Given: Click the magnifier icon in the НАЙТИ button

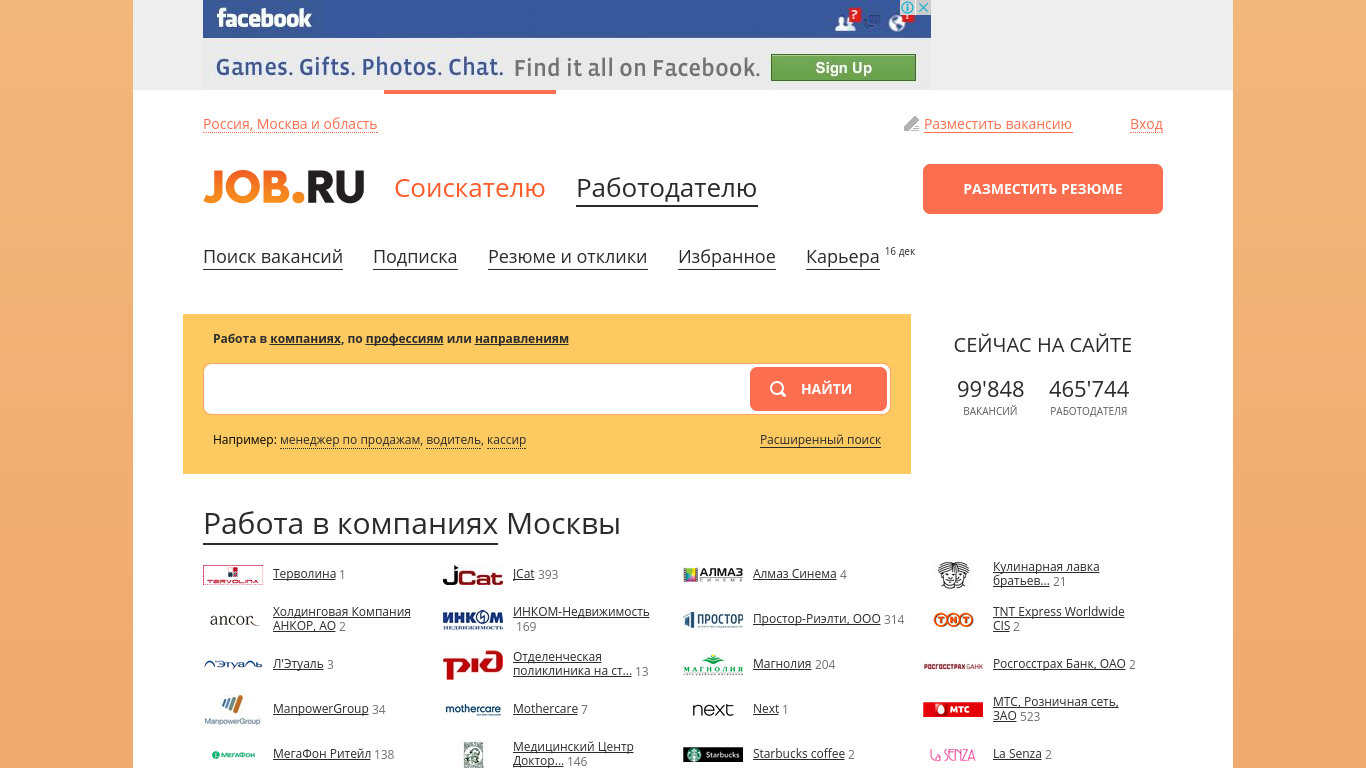Looking at the screenshot, I should point(778,389).
